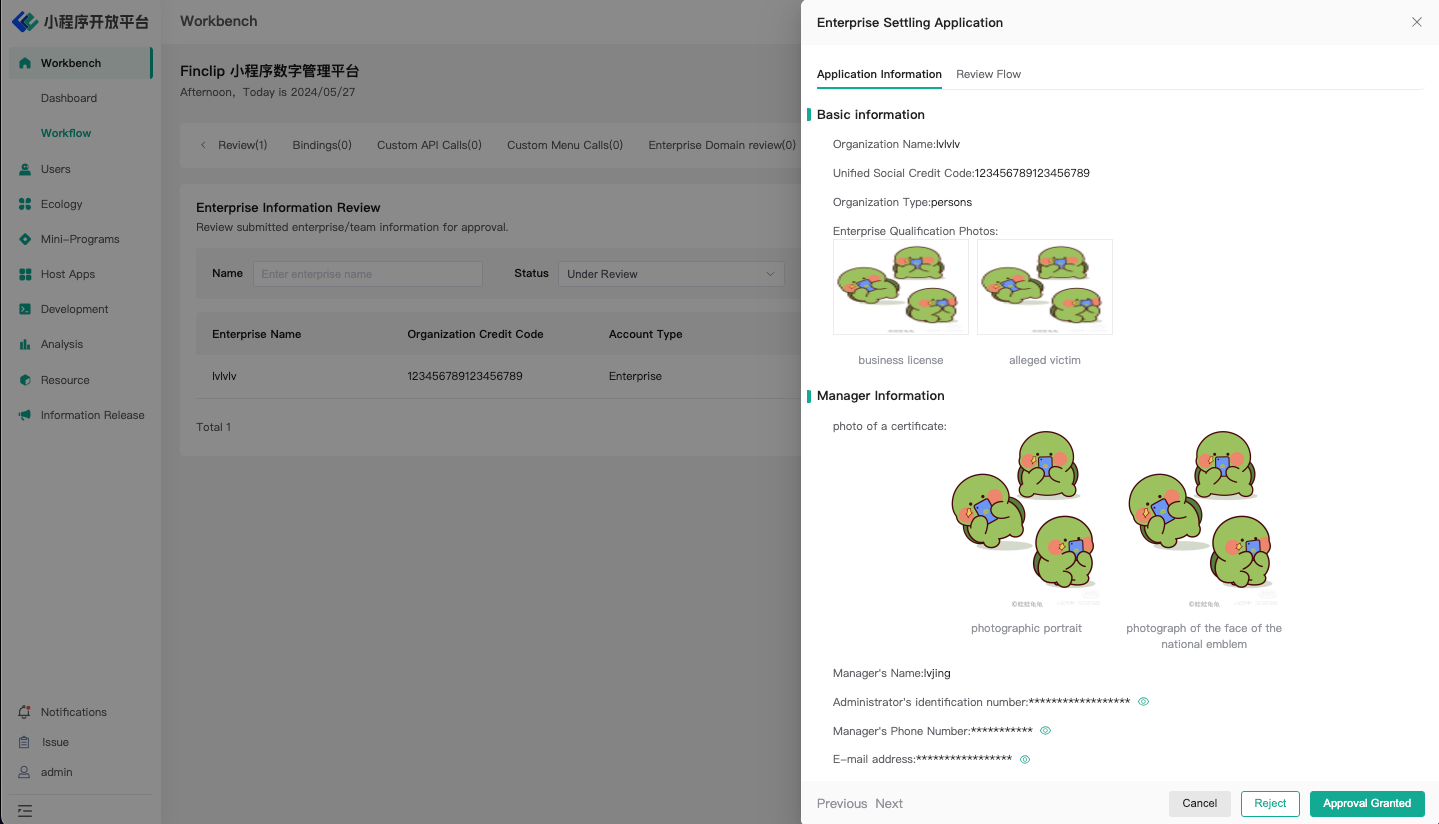Click the Workbench home icon in sidebar
1439x824 pixels.
[25, 63]
